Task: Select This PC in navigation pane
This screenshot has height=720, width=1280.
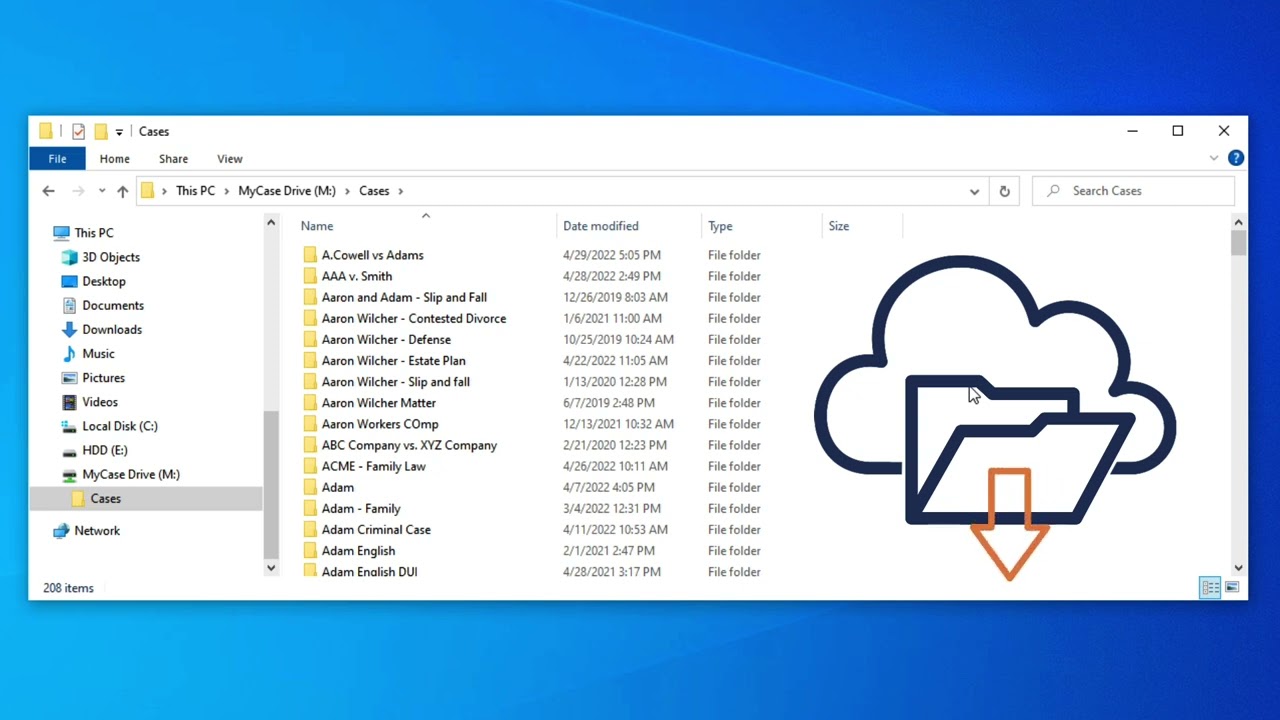Action: pyautogui.click(x=94, y=233)
